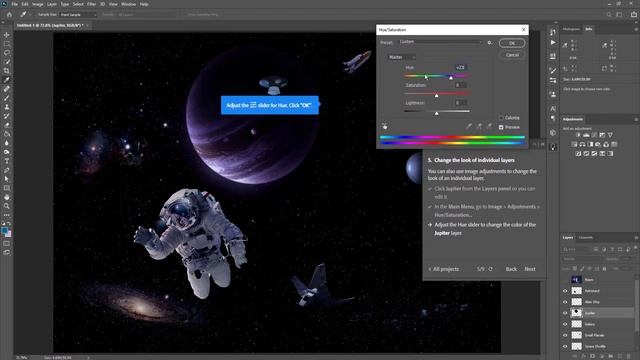Add a Brightness/Contrast adjustment
The image size is (640, 360).
pyautogui.click(x=578, y=135)
